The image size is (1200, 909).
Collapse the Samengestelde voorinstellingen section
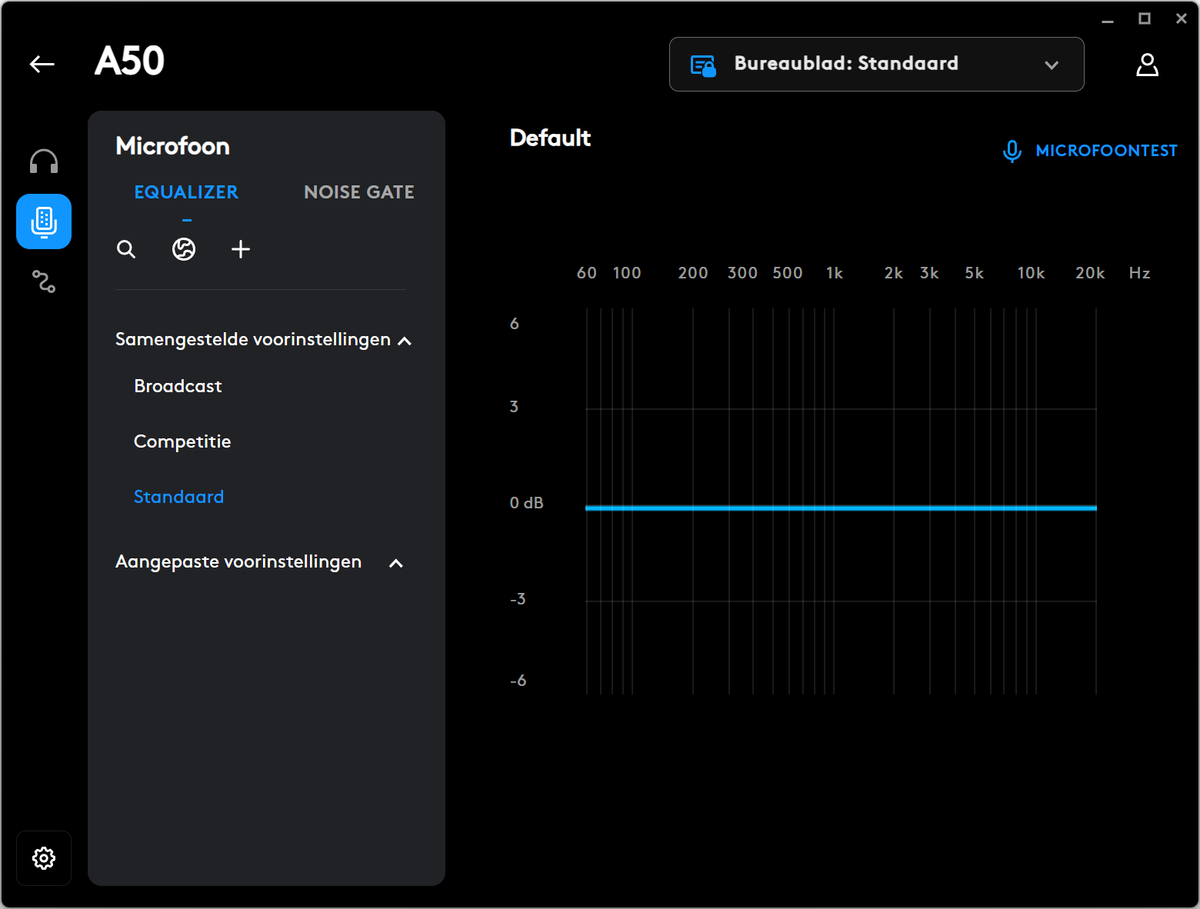pos(405,341)
